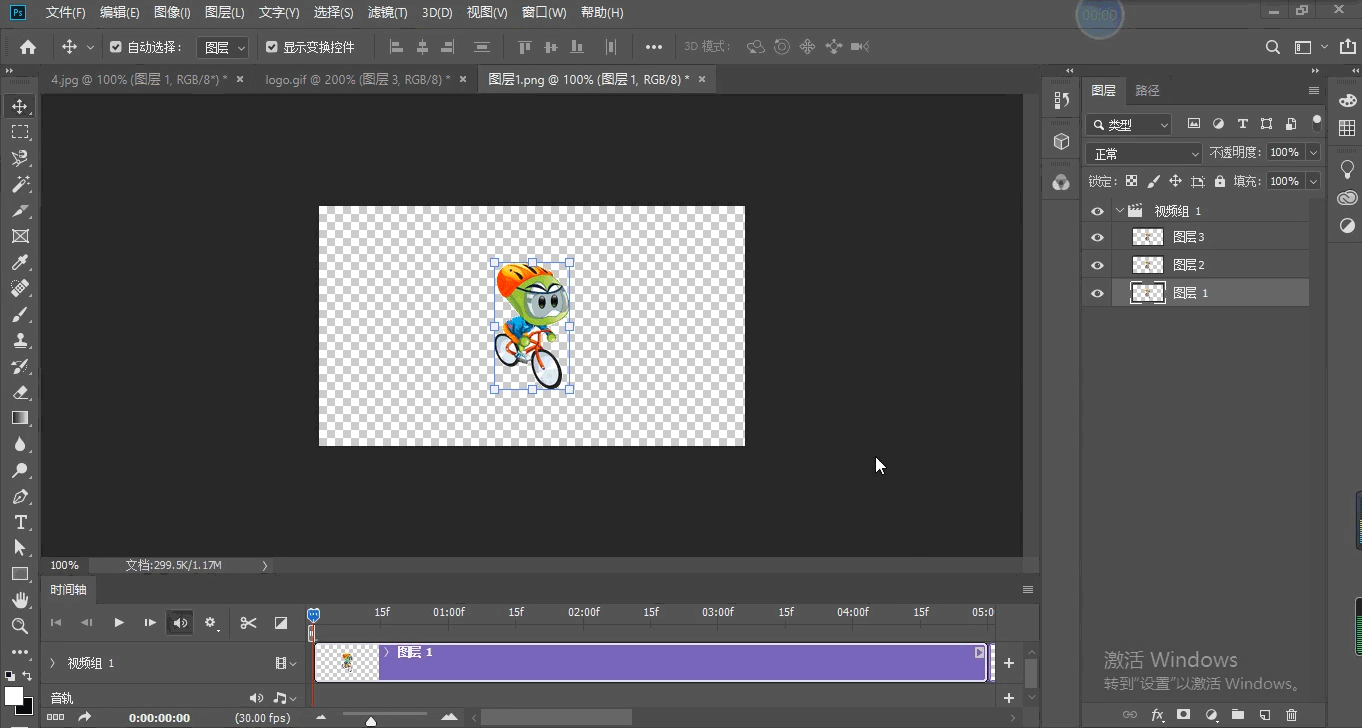Viewport: 1362px width, 728px height.
Task: Open the History panel icon
Action: [x=1062, y=100]
